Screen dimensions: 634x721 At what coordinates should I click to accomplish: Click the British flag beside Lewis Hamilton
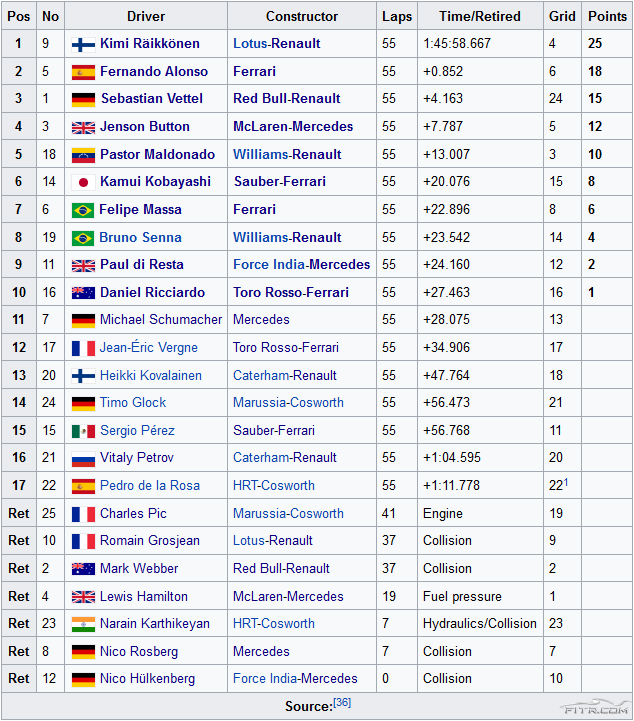pos(83,597)
